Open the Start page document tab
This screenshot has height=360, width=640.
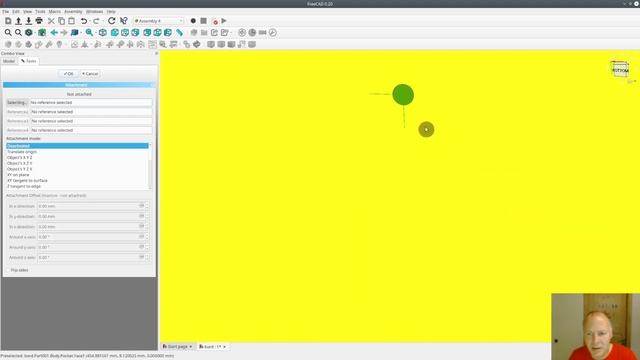177,347
